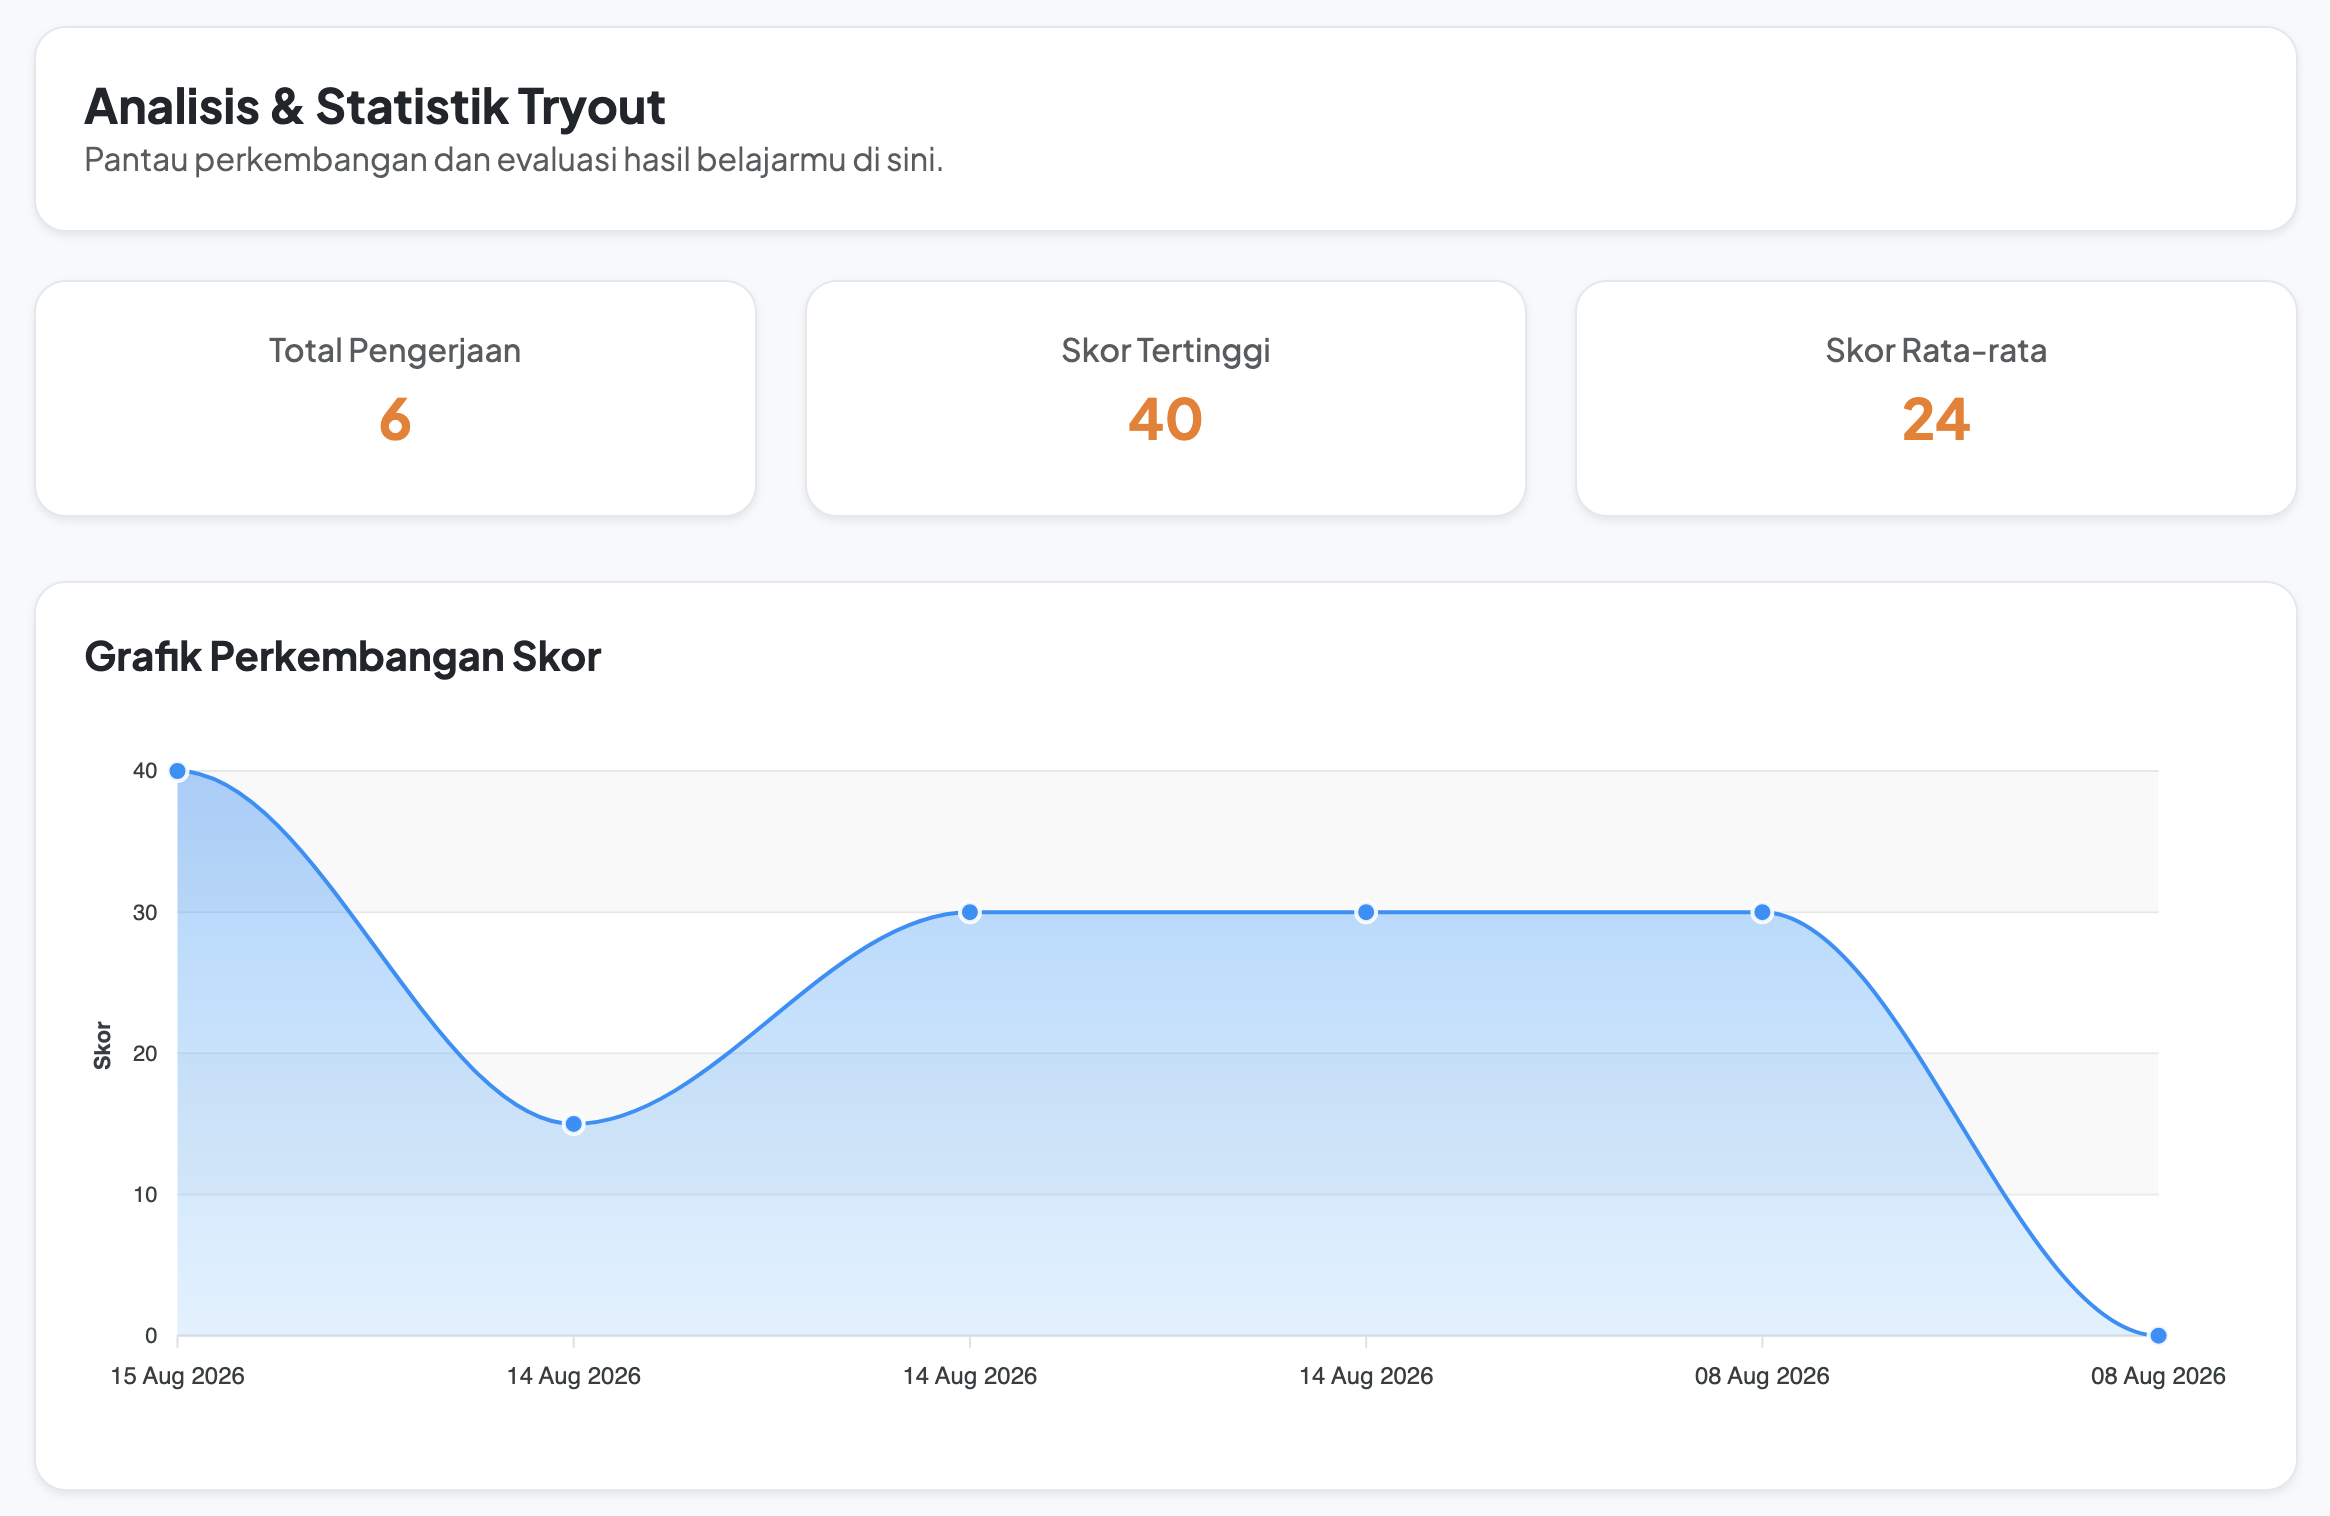
Task: Click the y-axis tick label 0
Action: pyautogui.click(x=151, y=1335)
